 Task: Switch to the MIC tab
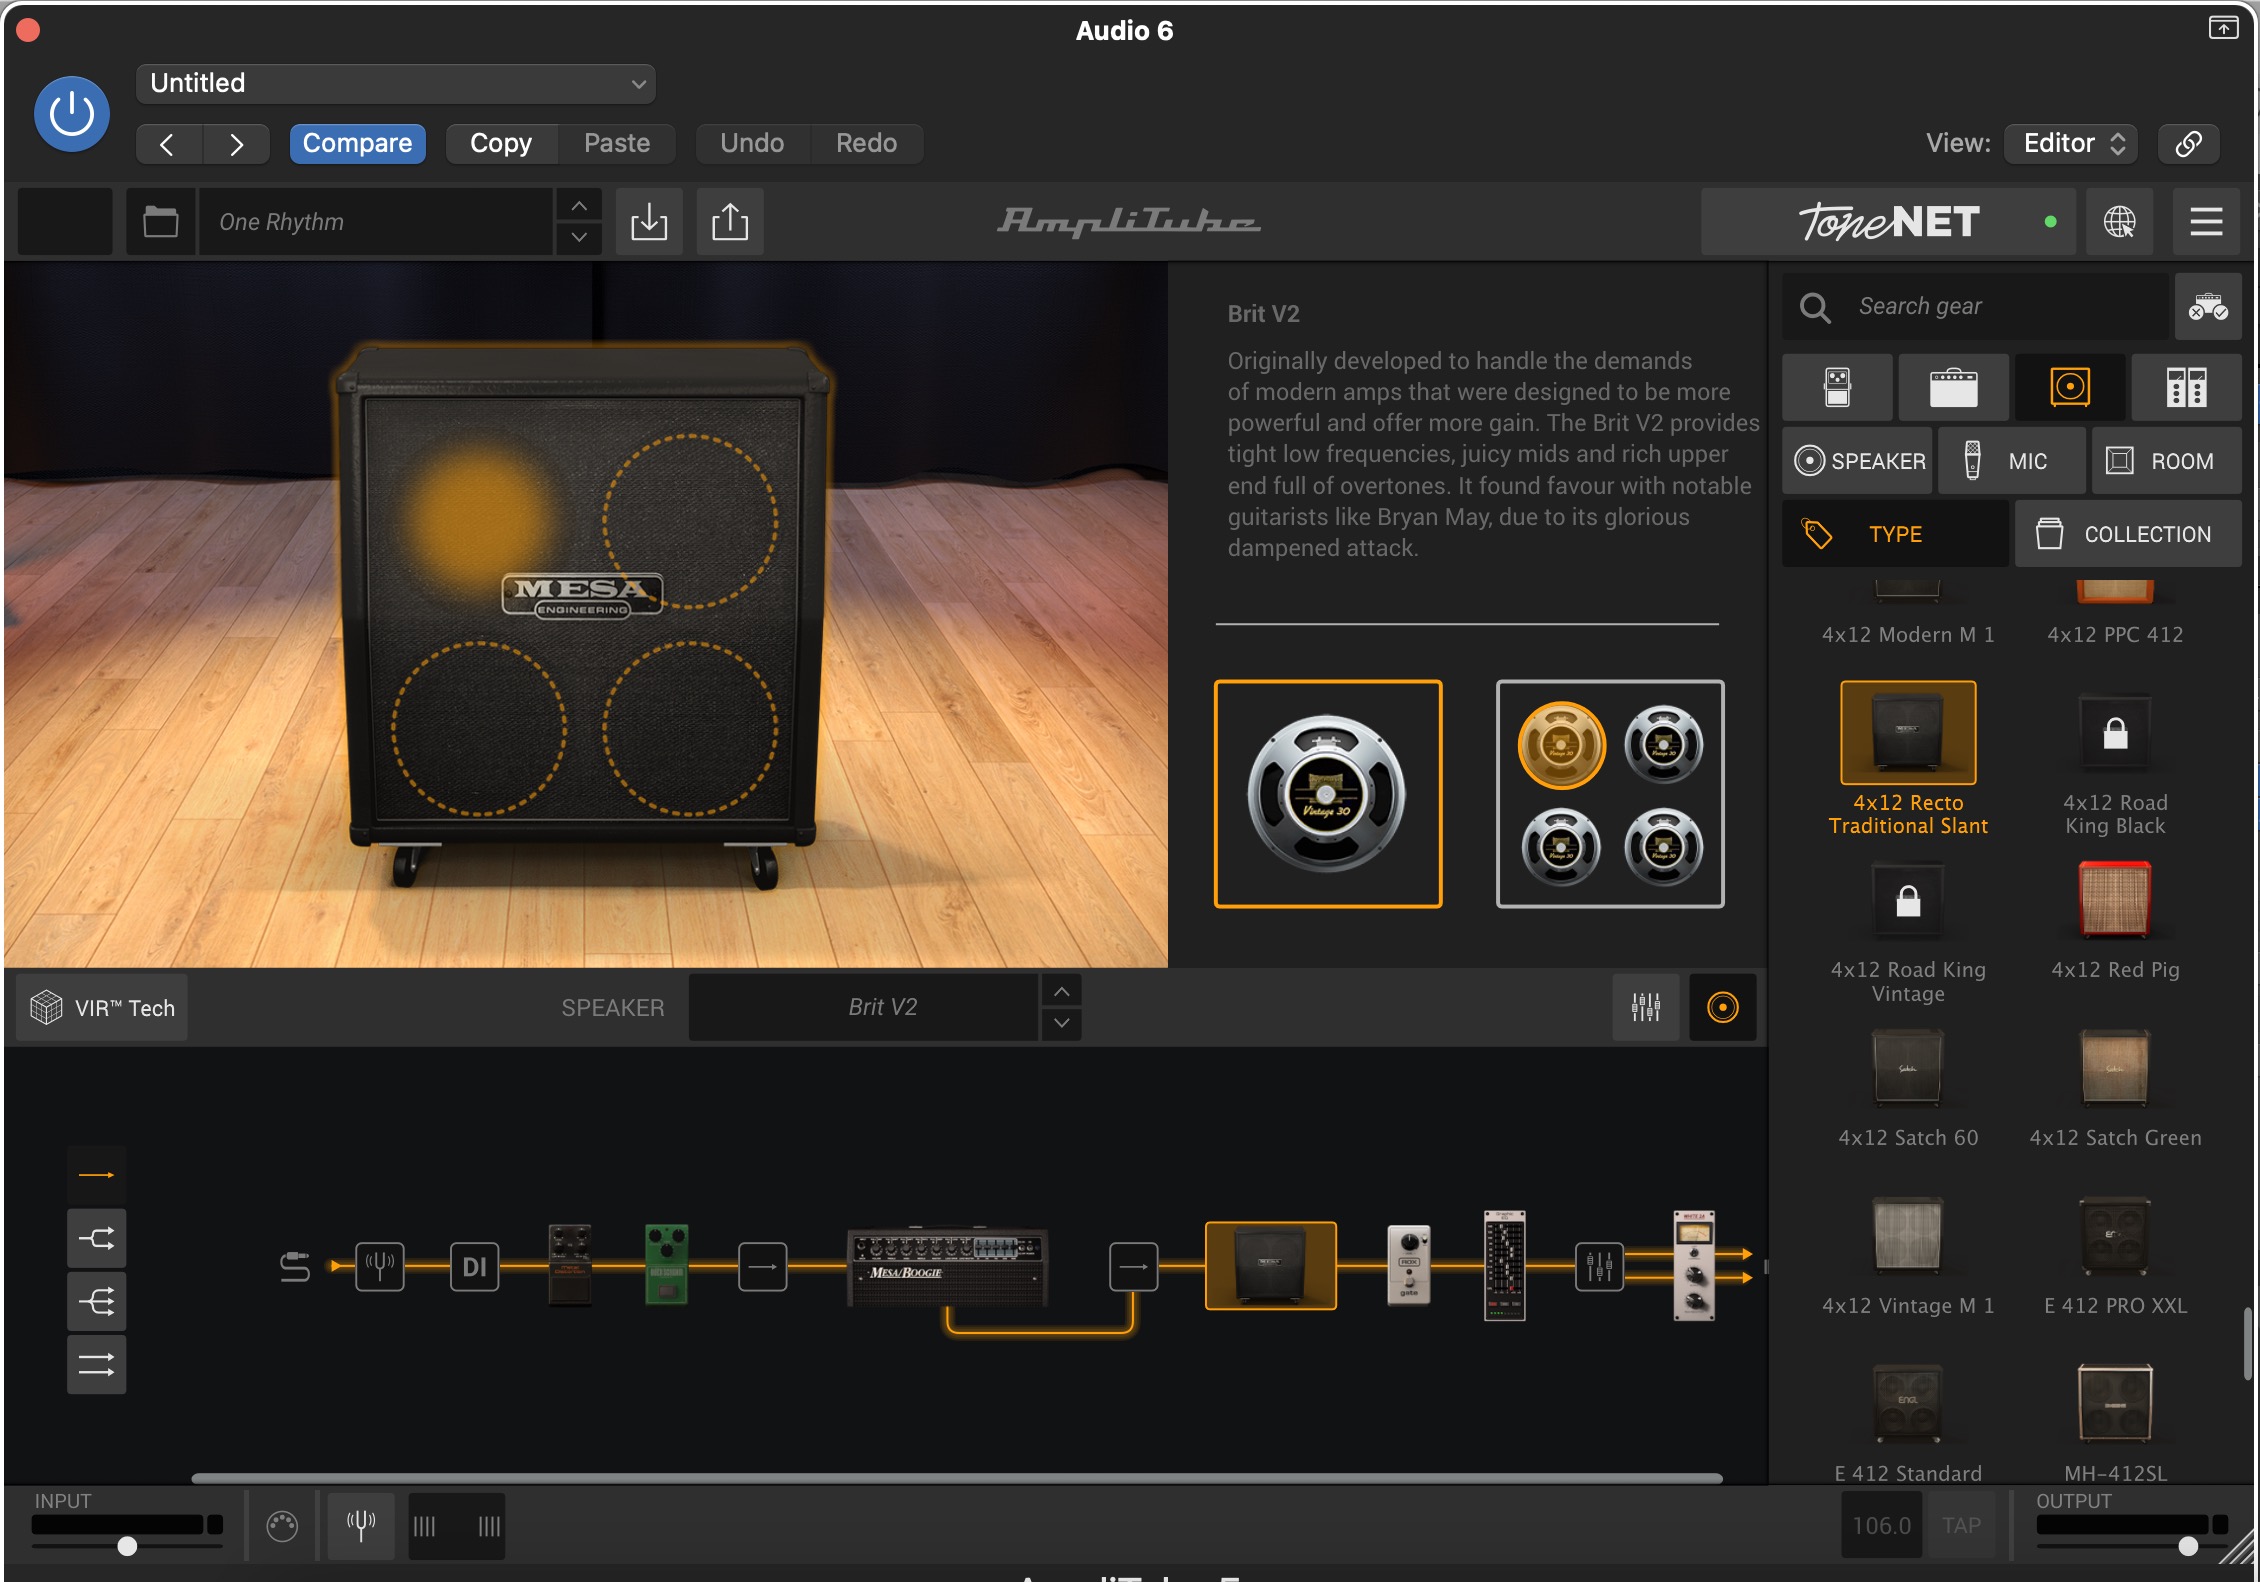point(2012,461)
